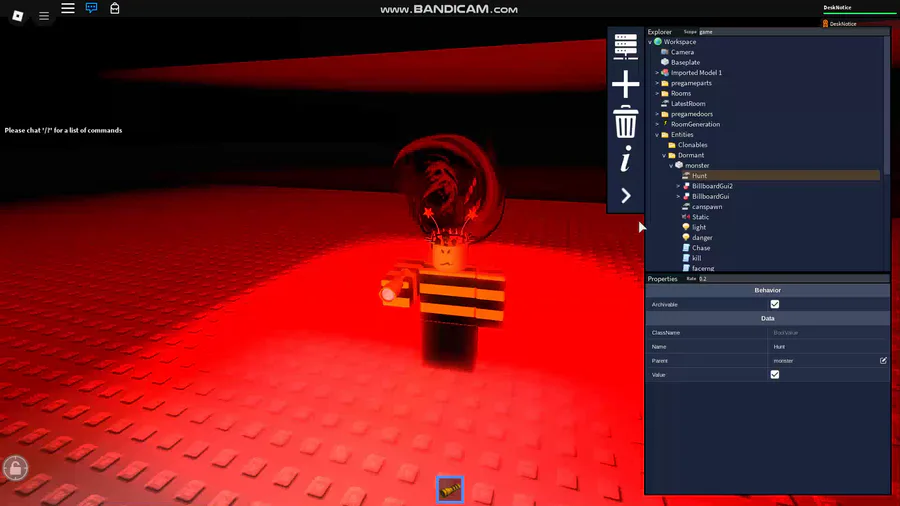Click the monster model icon
The width and height of the screenshot is (900, 506).
click(x=679, y=165)
